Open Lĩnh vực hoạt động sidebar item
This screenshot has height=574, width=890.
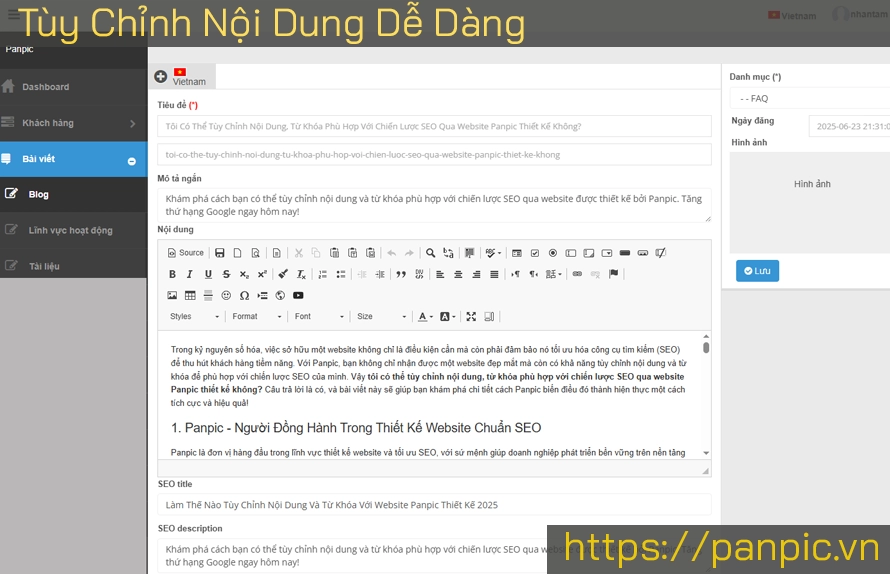coord(73,230)
